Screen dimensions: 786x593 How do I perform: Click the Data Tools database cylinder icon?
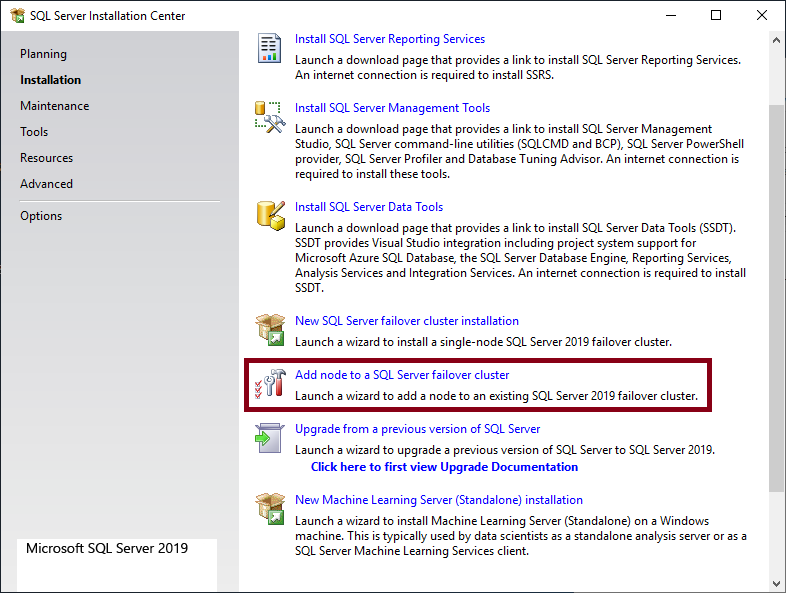[271, 216]
